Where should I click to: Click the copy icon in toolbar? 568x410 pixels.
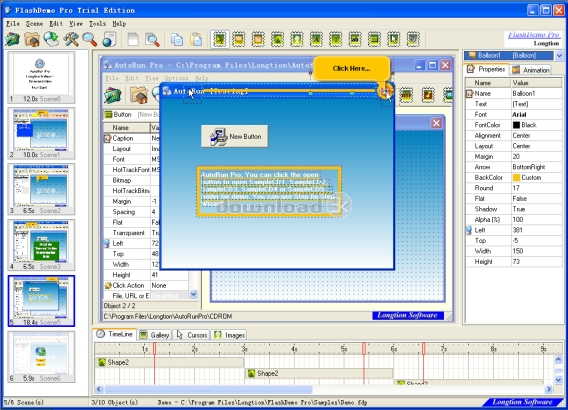click(x=176, y=39)
